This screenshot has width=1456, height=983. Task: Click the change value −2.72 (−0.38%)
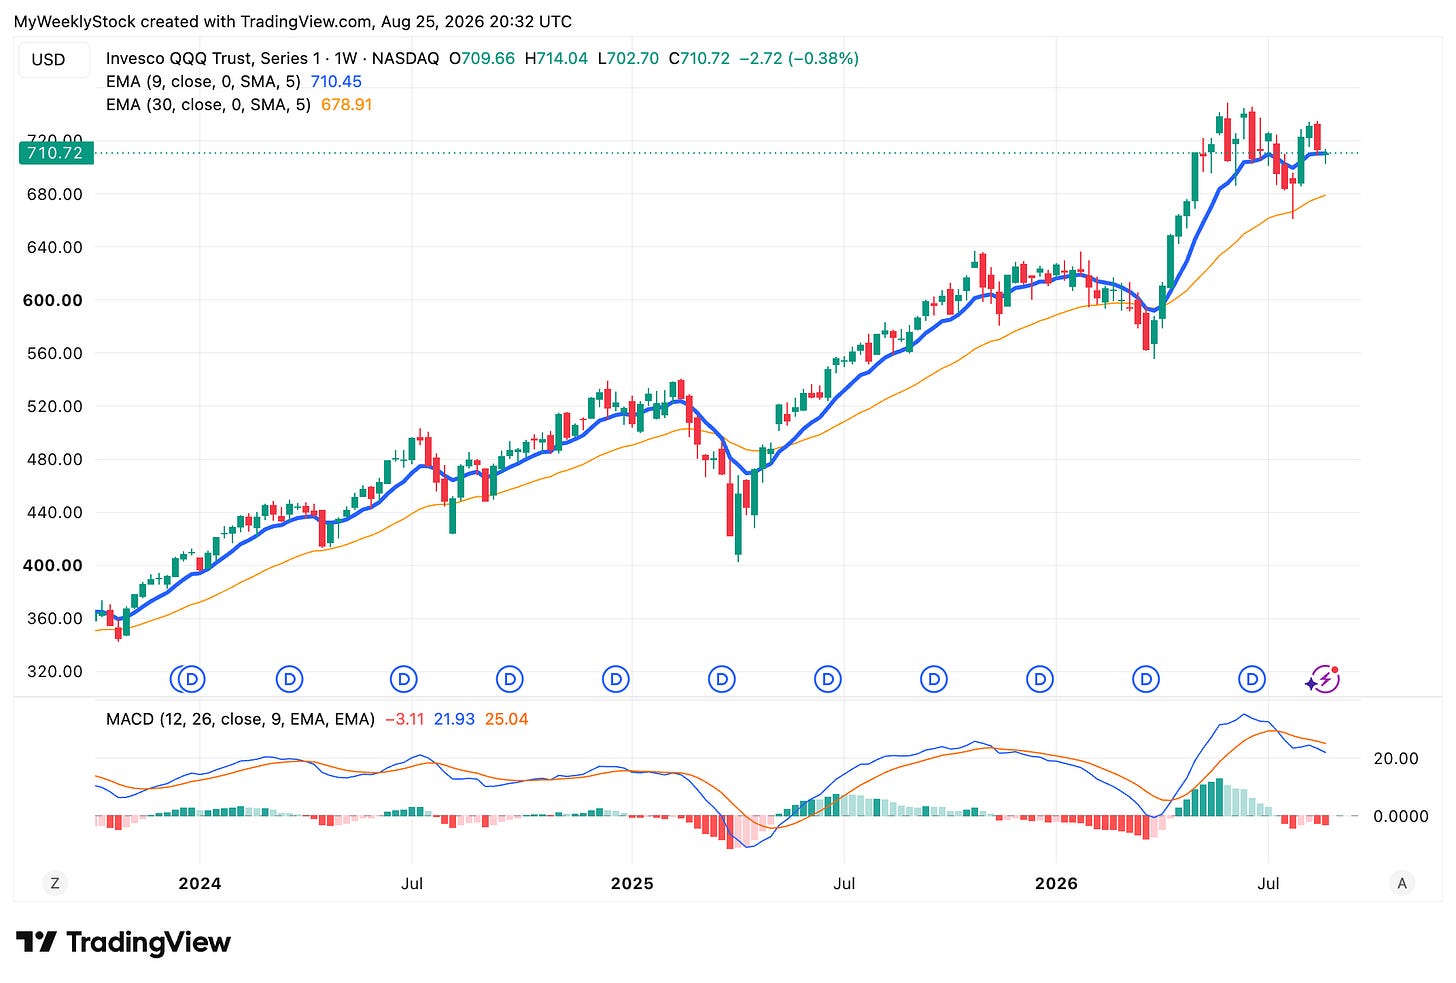799,58
